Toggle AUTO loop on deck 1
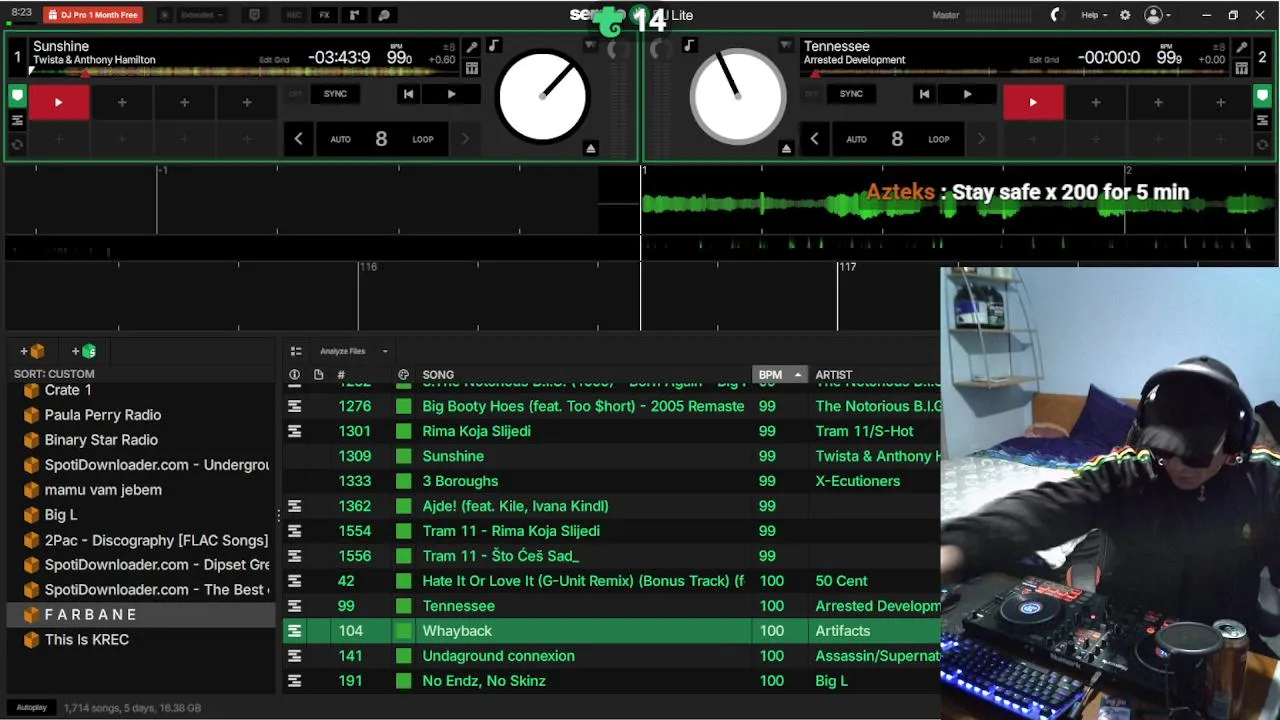The width and height of the screenshot is (1280, 720). click(x=341, y=139)
